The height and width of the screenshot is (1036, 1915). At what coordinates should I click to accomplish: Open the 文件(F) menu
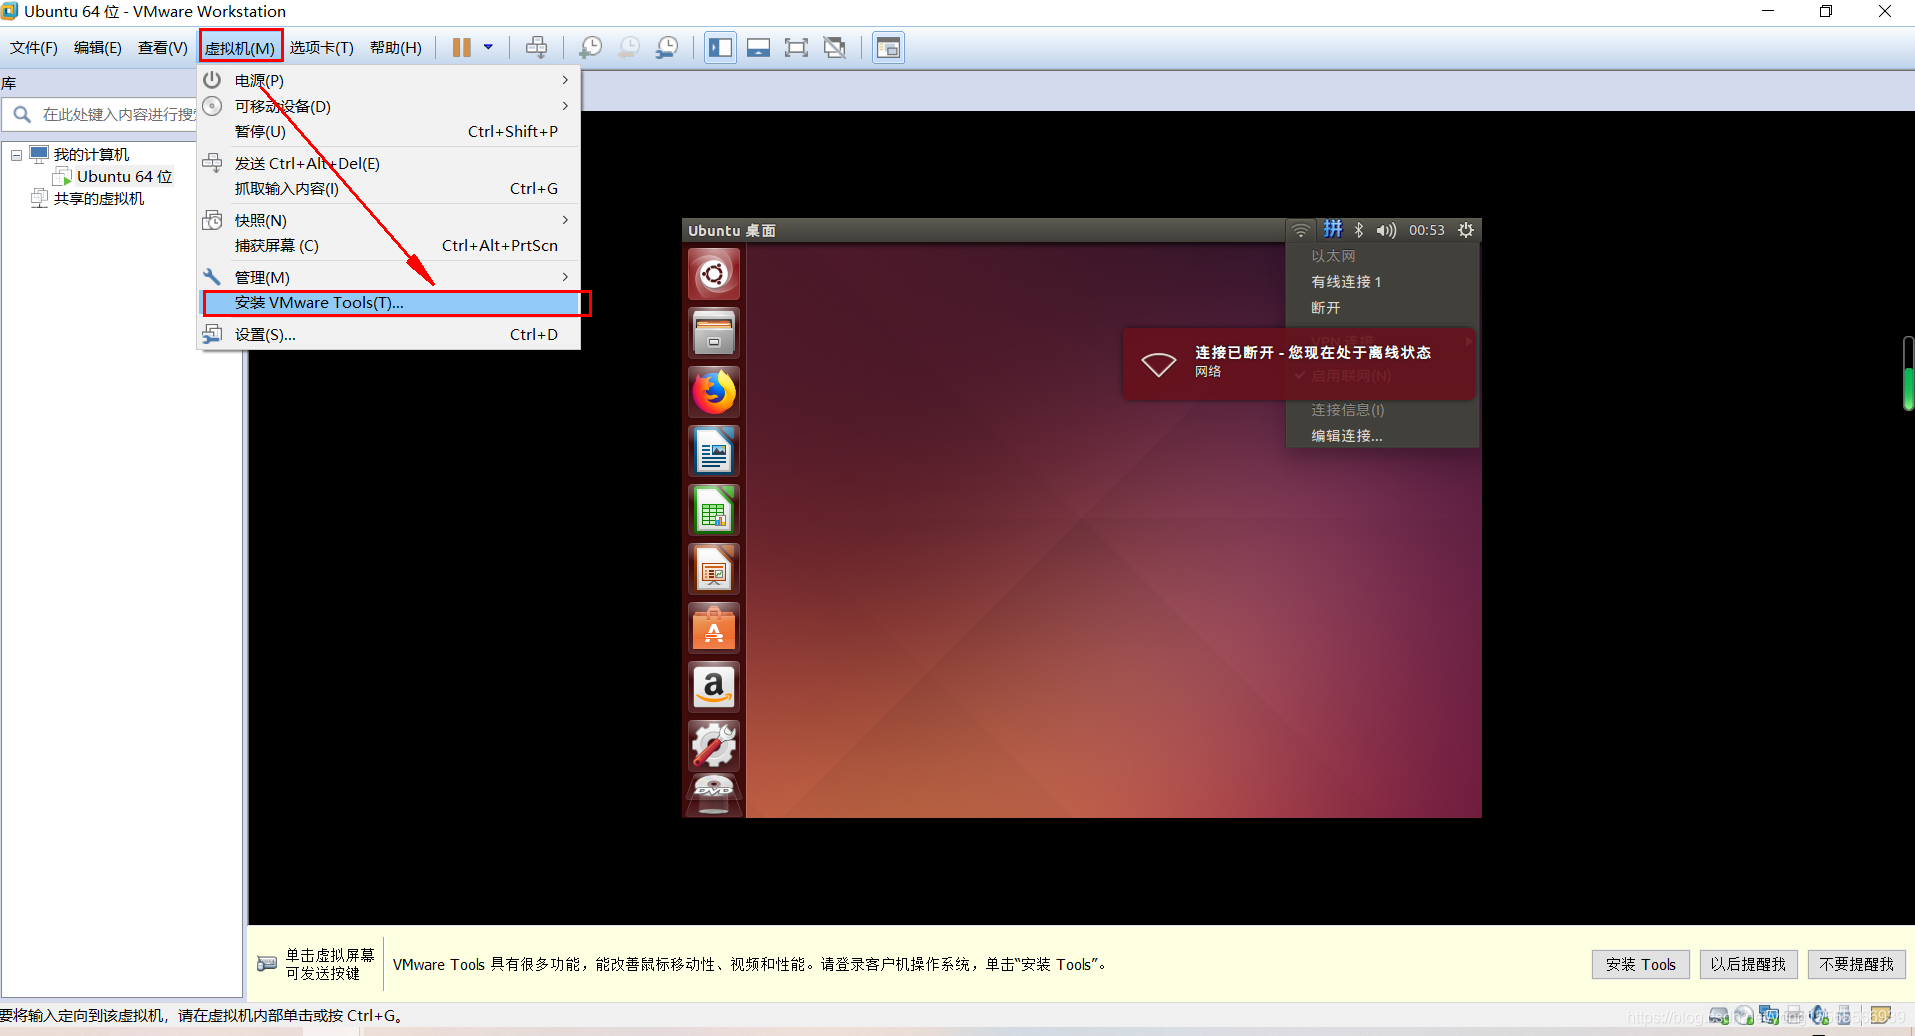34,48
